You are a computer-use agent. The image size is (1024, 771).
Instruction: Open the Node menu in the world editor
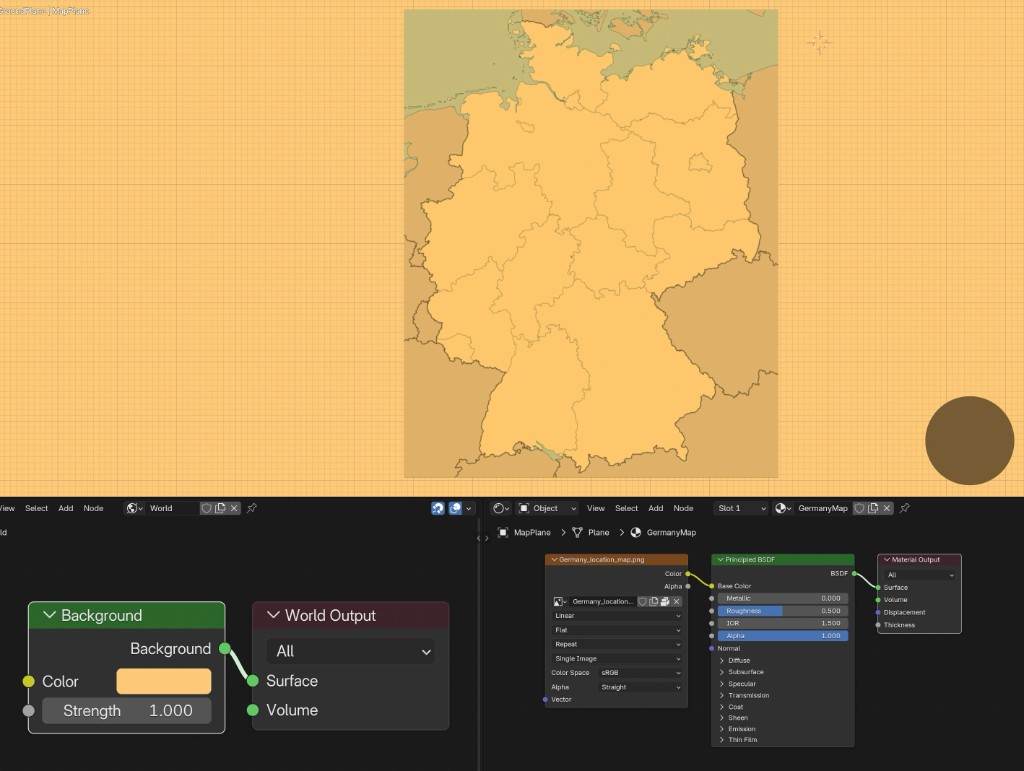click(x=93, y=508)
